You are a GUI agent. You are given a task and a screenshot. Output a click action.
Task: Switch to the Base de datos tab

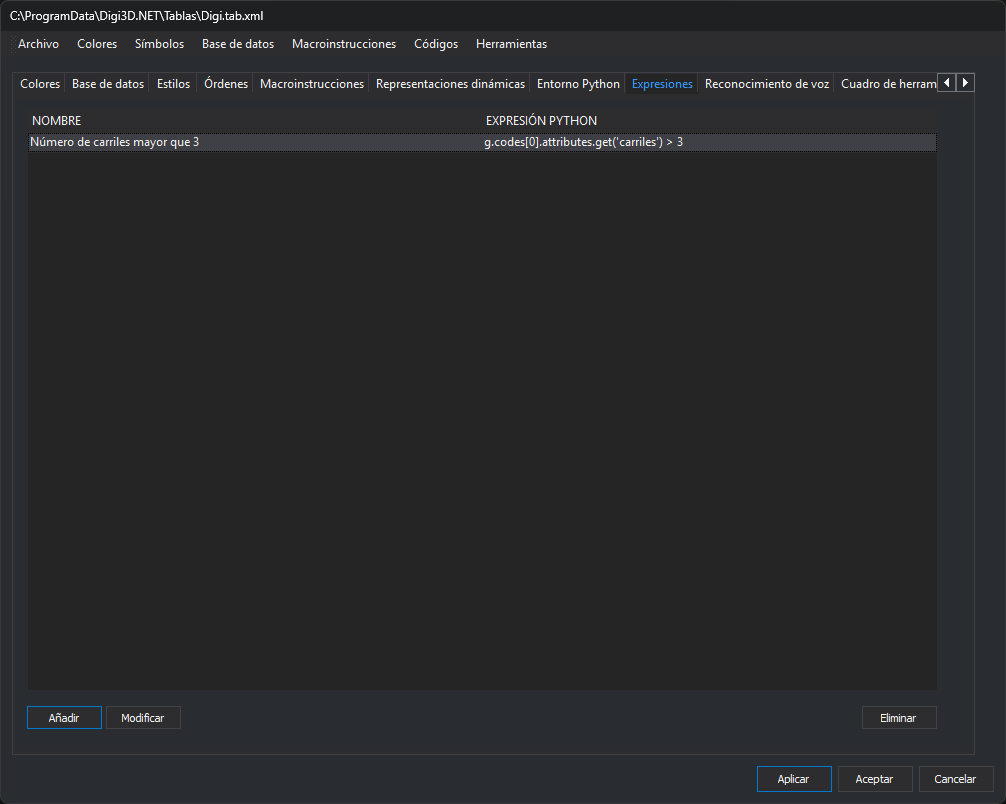(108, 83)
